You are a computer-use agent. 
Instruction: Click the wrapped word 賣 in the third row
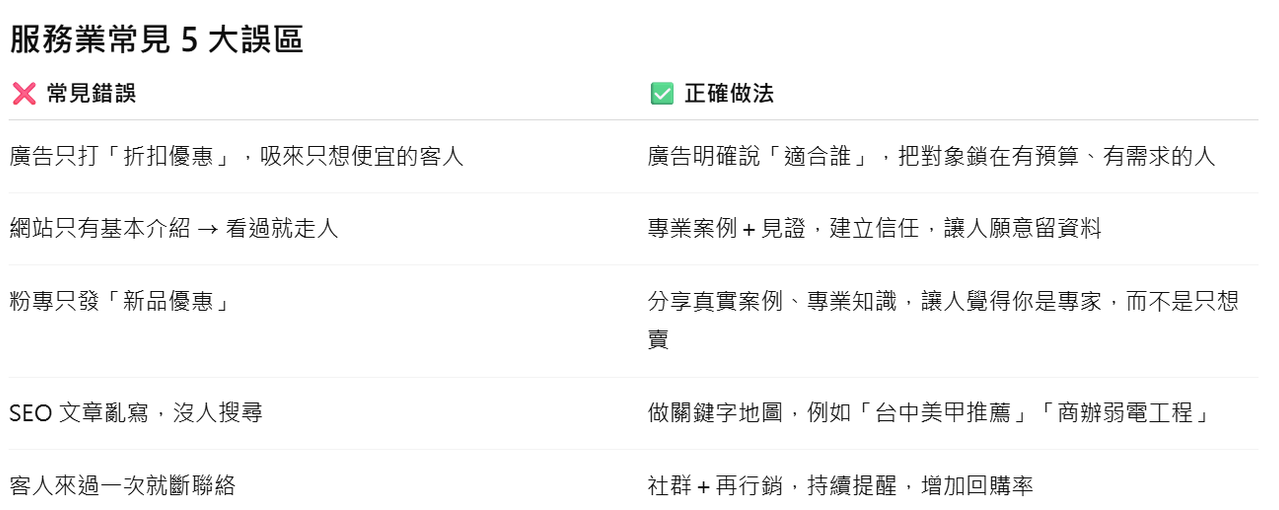pos(658,339)
